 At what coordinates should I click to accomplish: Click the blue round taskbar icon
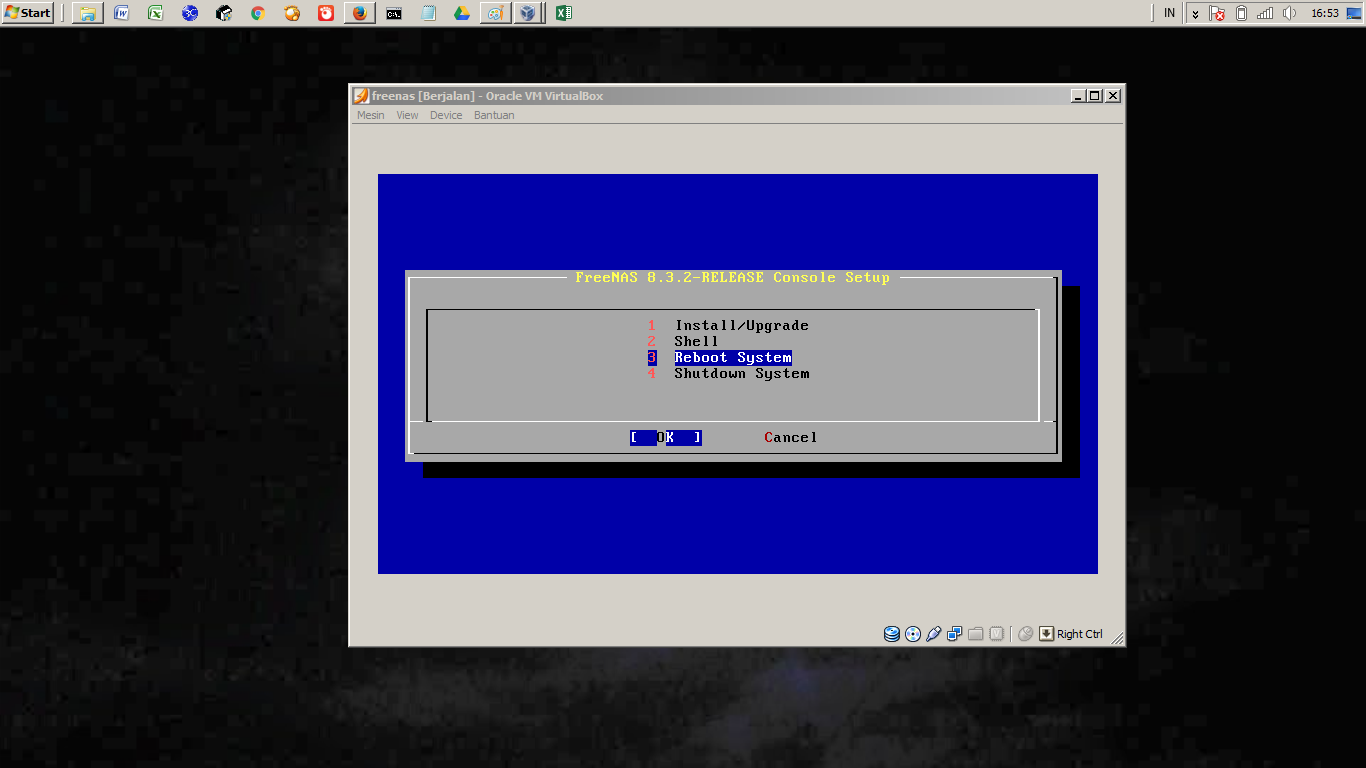(190, 13)
